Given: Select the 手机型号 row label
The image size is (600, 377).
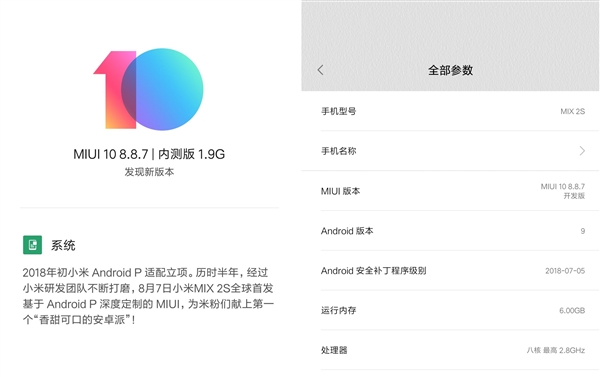Looking at the screenshot, I should [339, 111].
